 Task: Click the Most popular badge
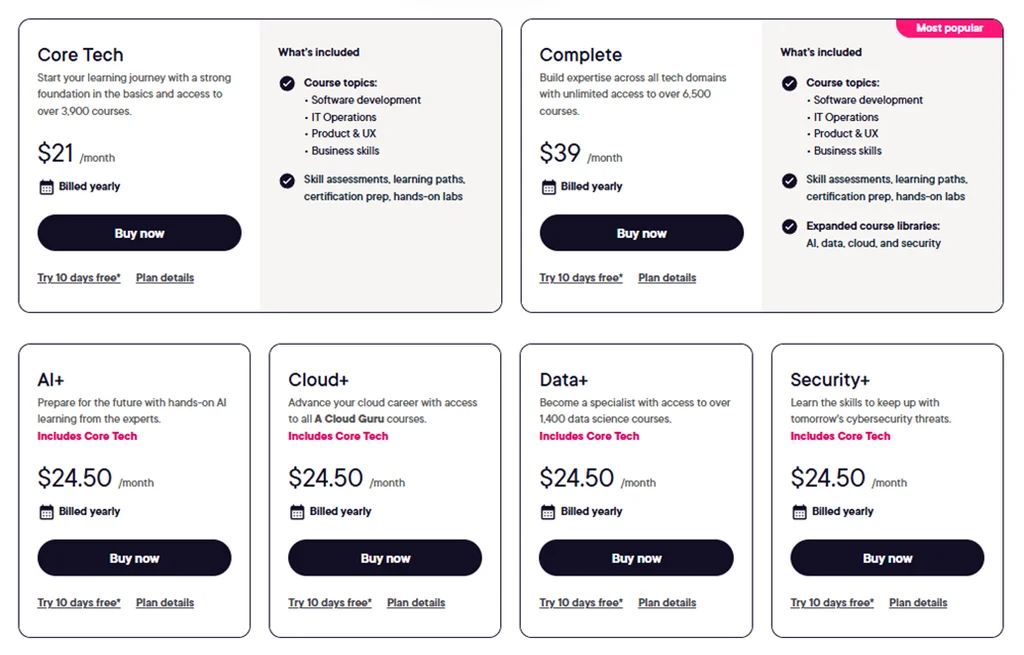(x=949, y=28)
